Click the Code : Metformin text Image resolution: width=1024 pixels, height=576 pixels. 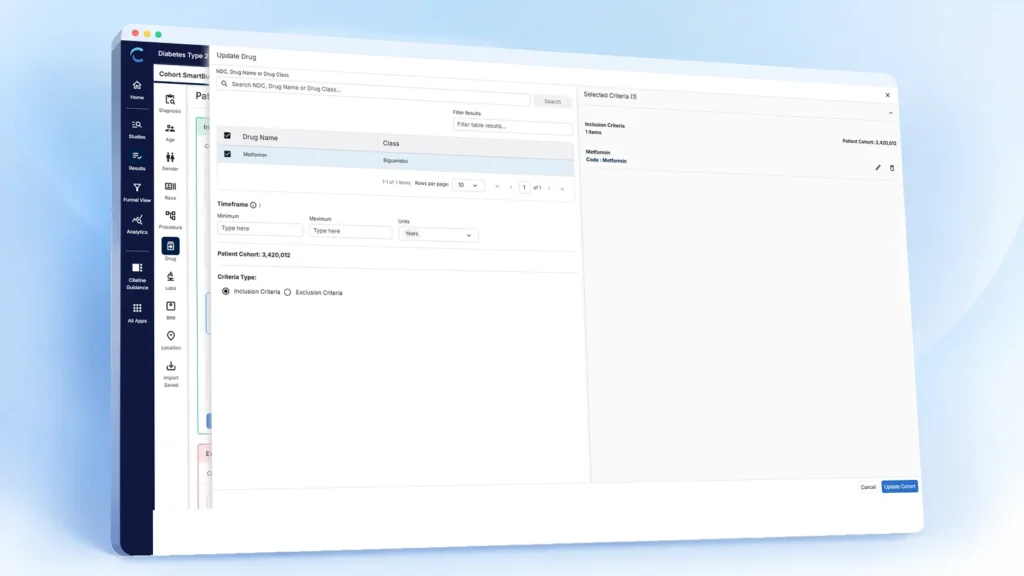tap(606, 160)
